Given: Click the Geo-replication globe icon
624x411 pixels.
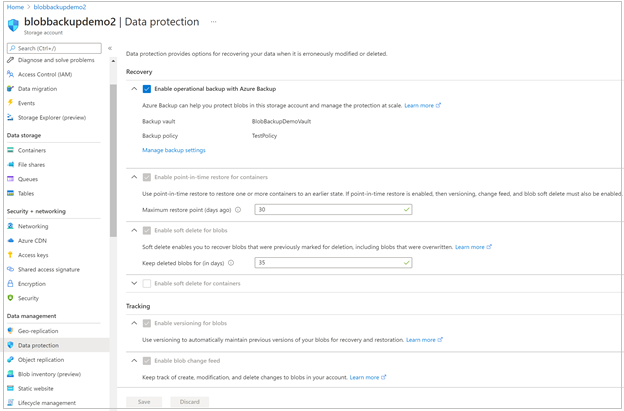Looking at the screenshot, I should [x=10, y=331].
